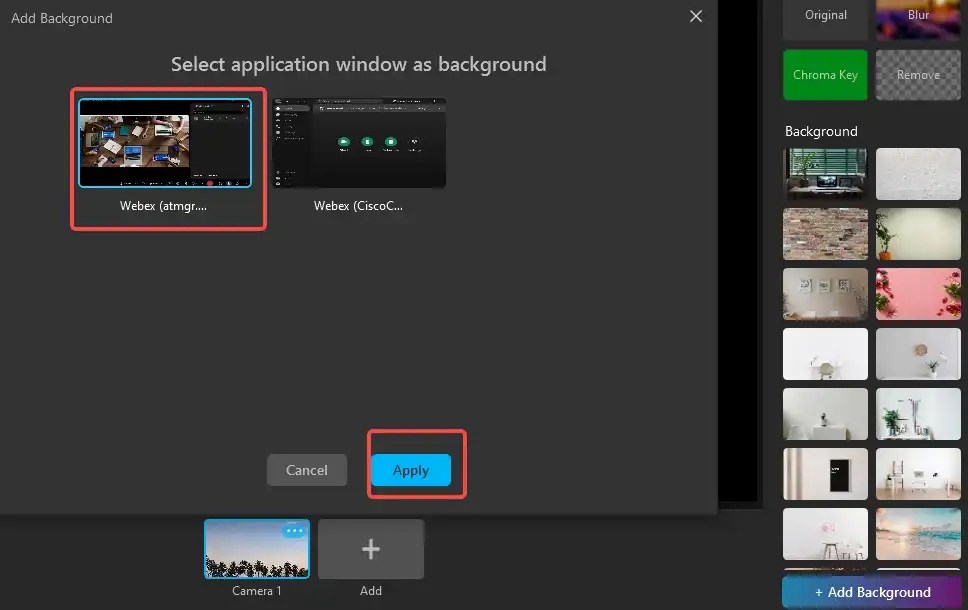Close the Add Background dialog
Viewport: 968px width, 610px height.
pos(696,16)
